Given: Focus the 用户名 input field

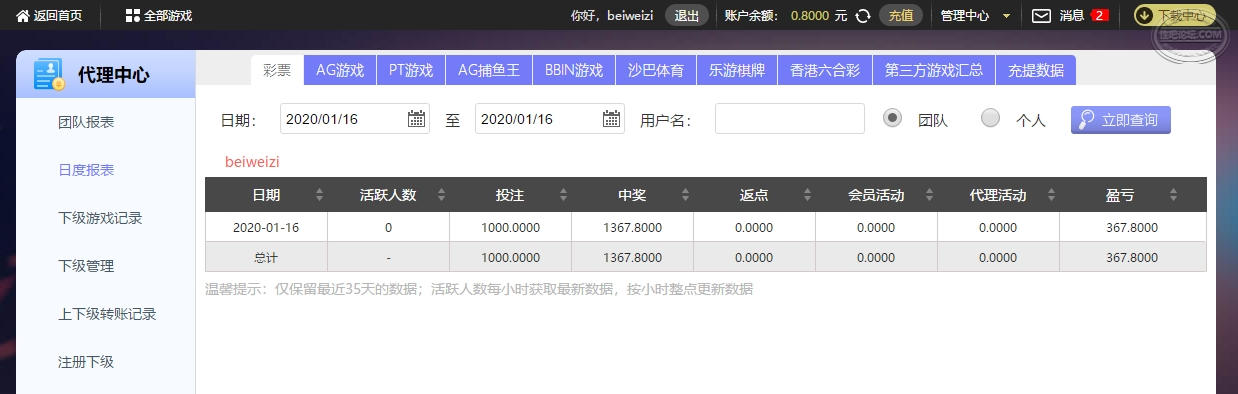Looking at the screenshot, I should (790, 118).
